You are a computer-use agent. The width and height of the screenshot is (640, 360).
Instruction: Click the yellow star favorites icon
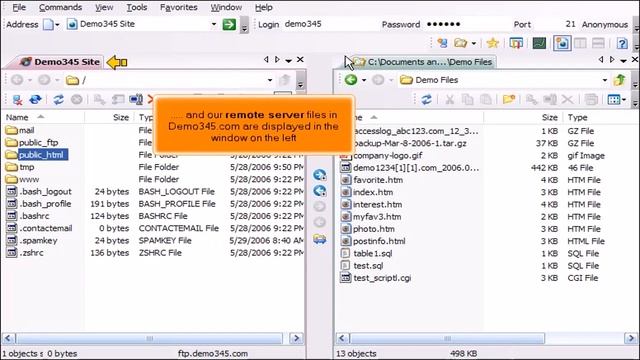[x=493, y=43]
